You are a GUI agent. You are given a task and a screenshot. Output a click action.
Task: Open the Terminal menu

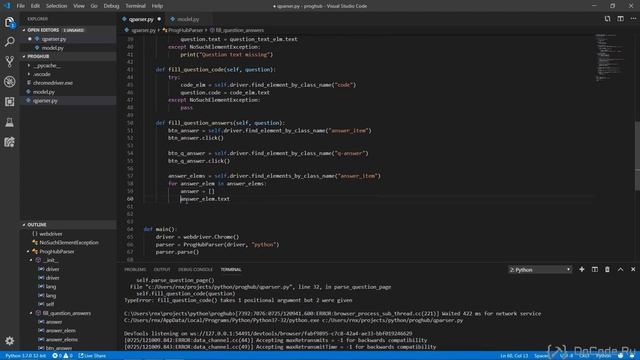[136, 6]
